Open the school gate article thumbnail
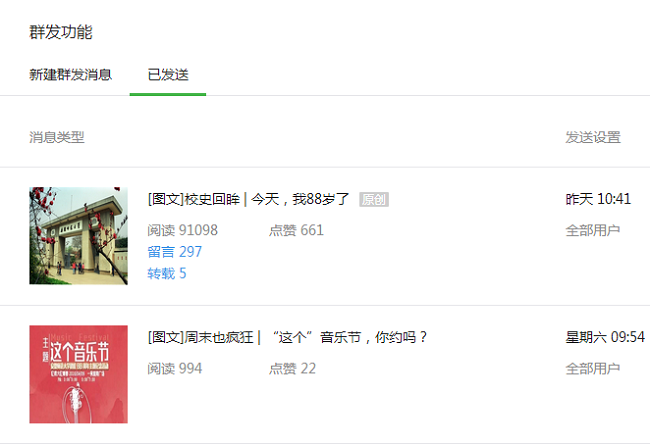 [78, 235]
